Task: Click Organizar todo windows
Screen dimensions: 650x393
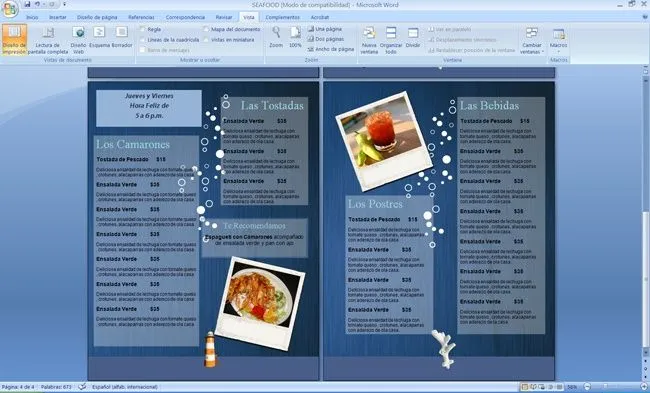Action: [391, 40]
